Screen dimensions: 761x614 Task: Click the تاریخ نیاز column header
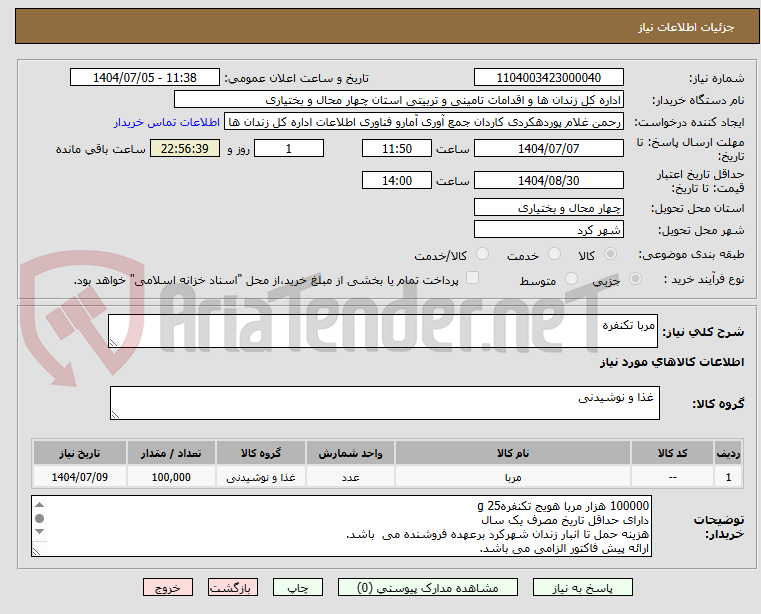pos(80,453)
